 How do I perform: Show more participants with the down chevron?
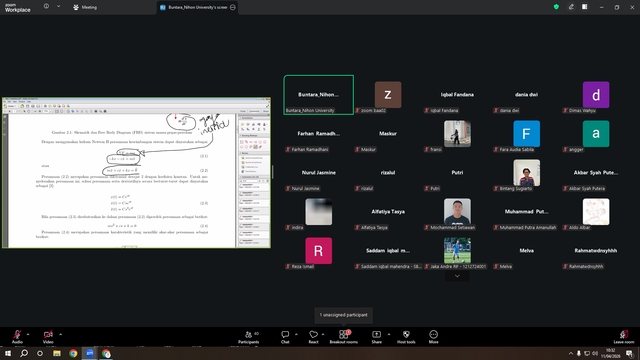tap(457, 276)
